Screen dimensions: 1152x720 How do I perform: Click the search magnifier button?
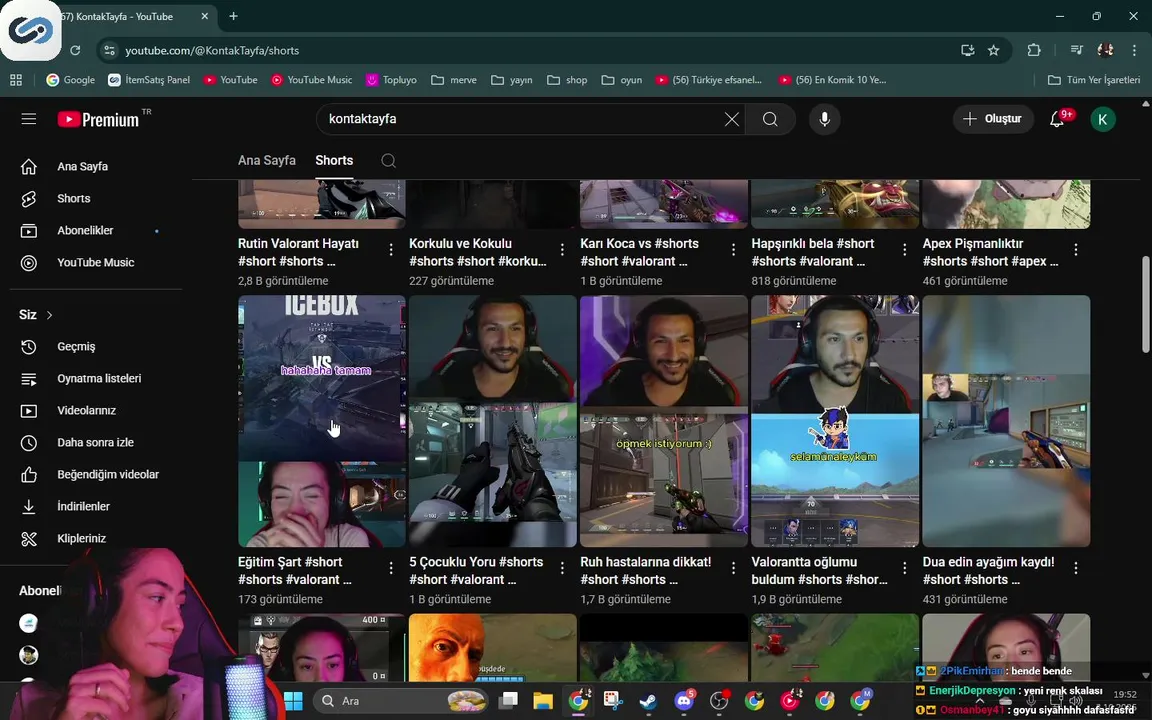[770, 119]
